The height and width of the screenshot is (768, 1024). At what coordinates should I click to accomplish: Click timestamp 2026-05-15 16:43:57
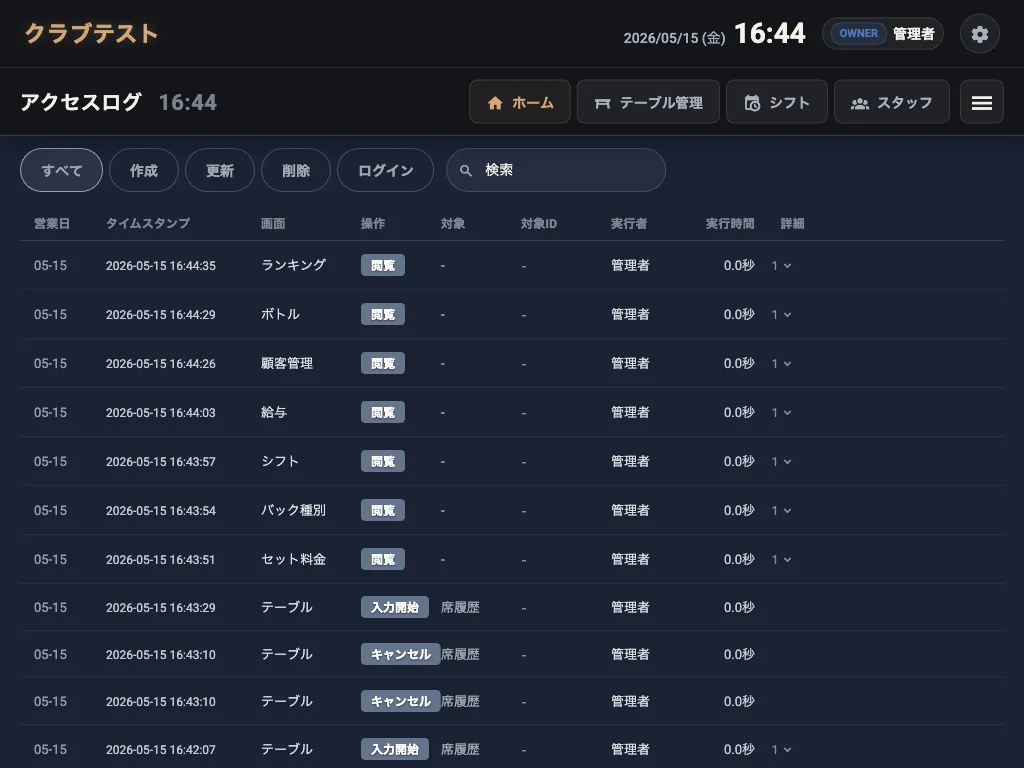[x=161, y=462]
